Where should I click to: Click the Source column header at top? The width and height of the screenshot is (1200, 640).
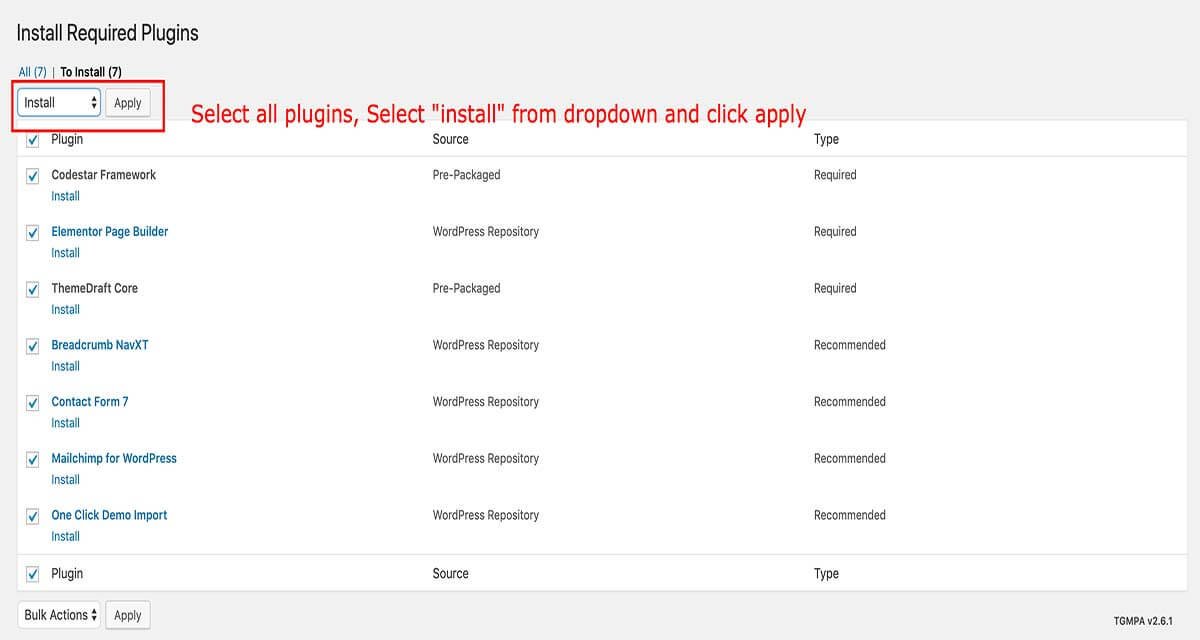point(451,139)
